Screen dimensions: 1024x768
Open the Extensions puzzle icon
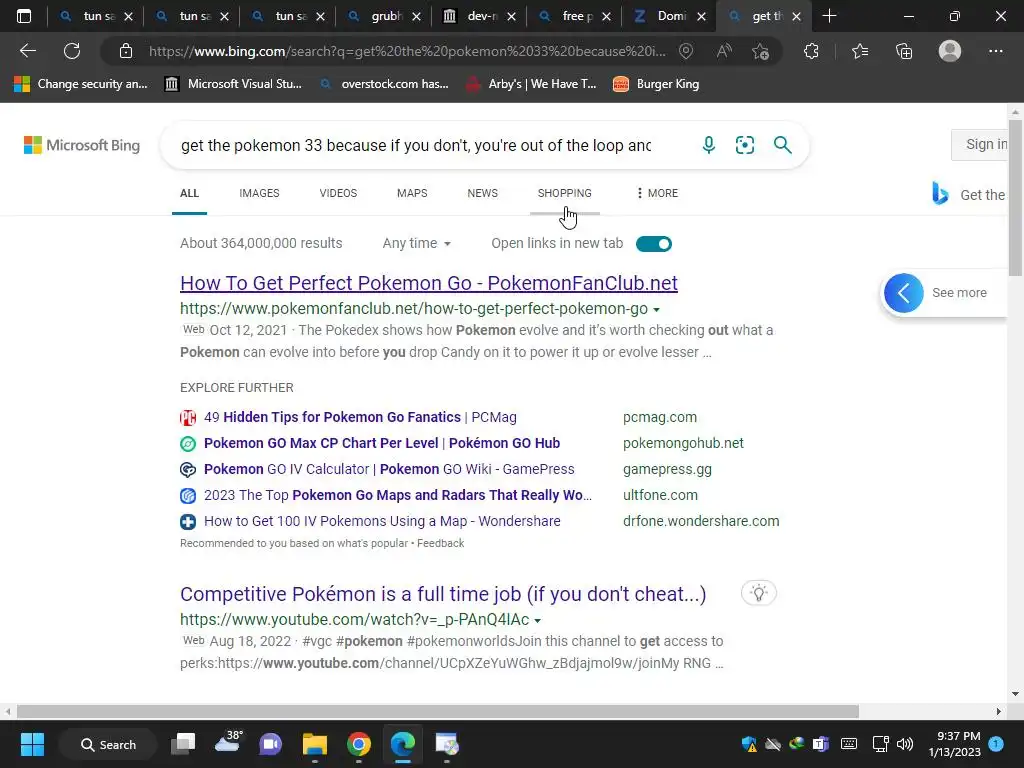coord(811,51)
